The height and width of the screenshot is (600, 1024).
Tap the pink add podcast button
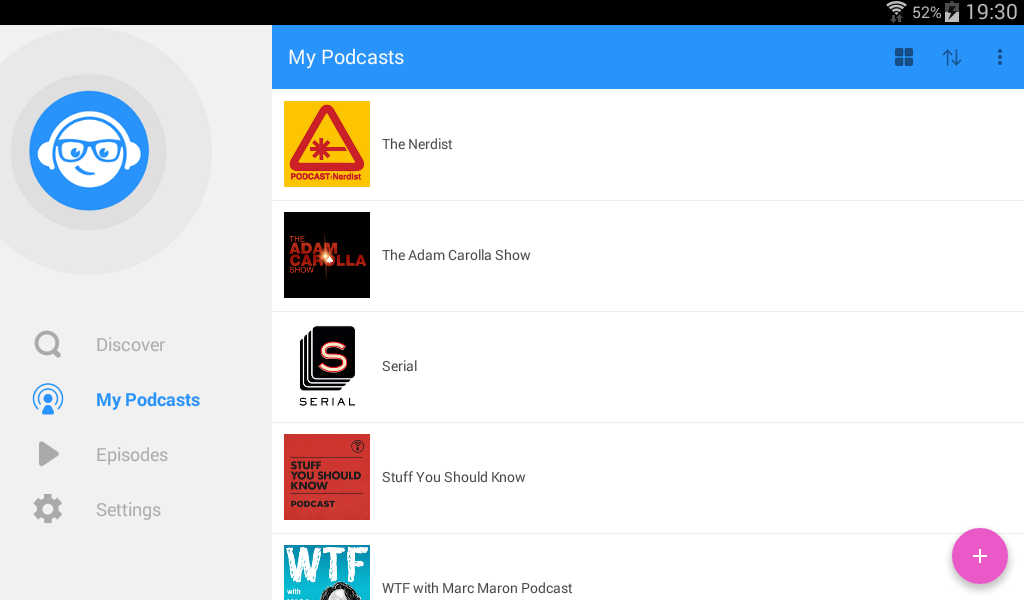pos(980,556)
